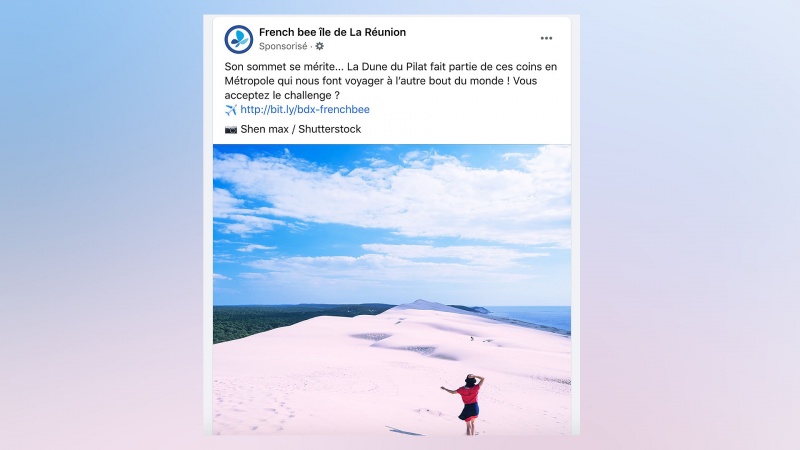
Task: Open the three-dot post options menu
Action: (x=546, y=38)
